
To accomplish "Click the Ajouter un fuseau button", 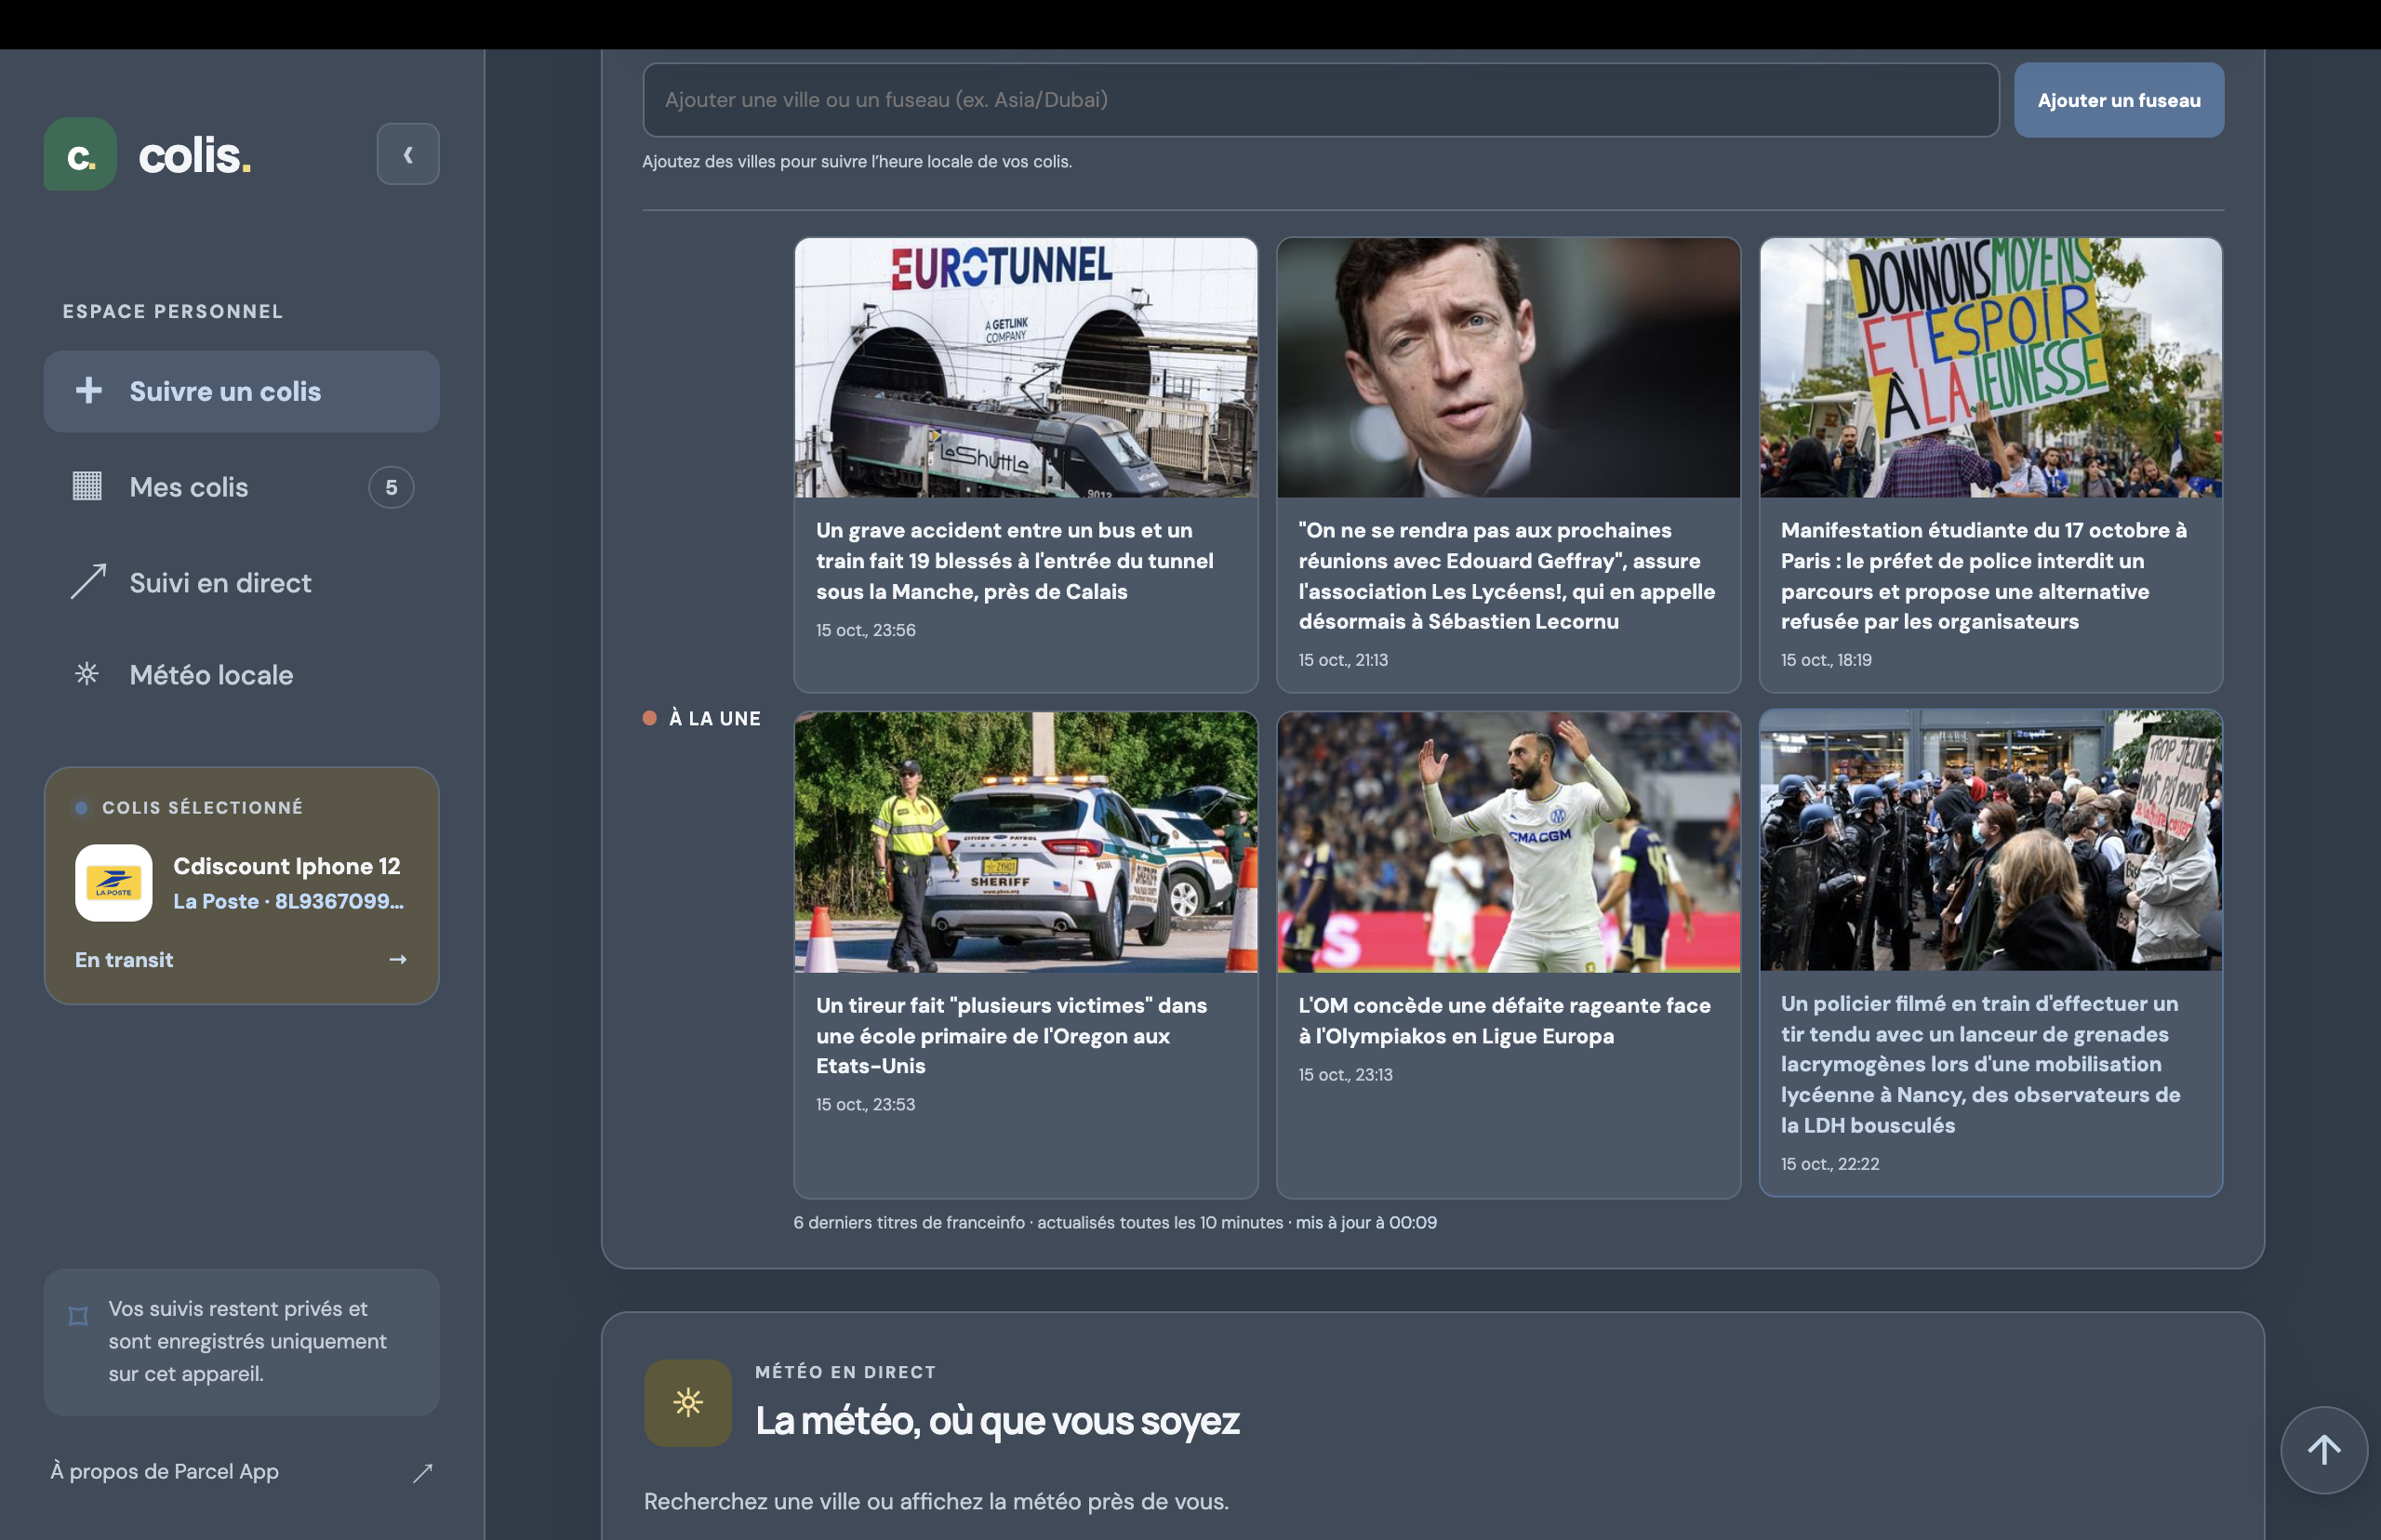I will click(x=2118, y=100).
